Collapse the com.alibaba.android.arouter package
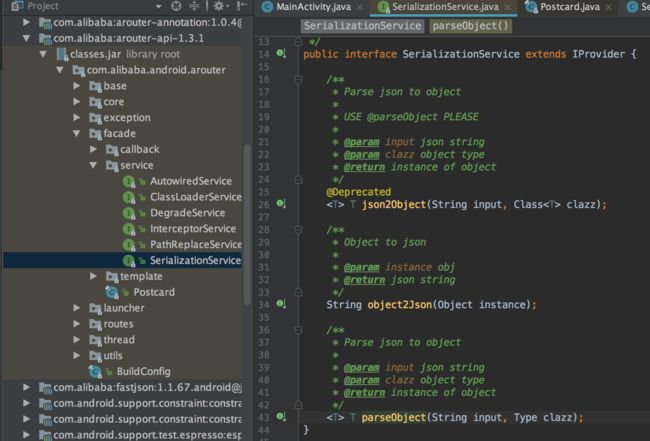The width and height of the screenshot is (650, 441). [x=60, y=70]
